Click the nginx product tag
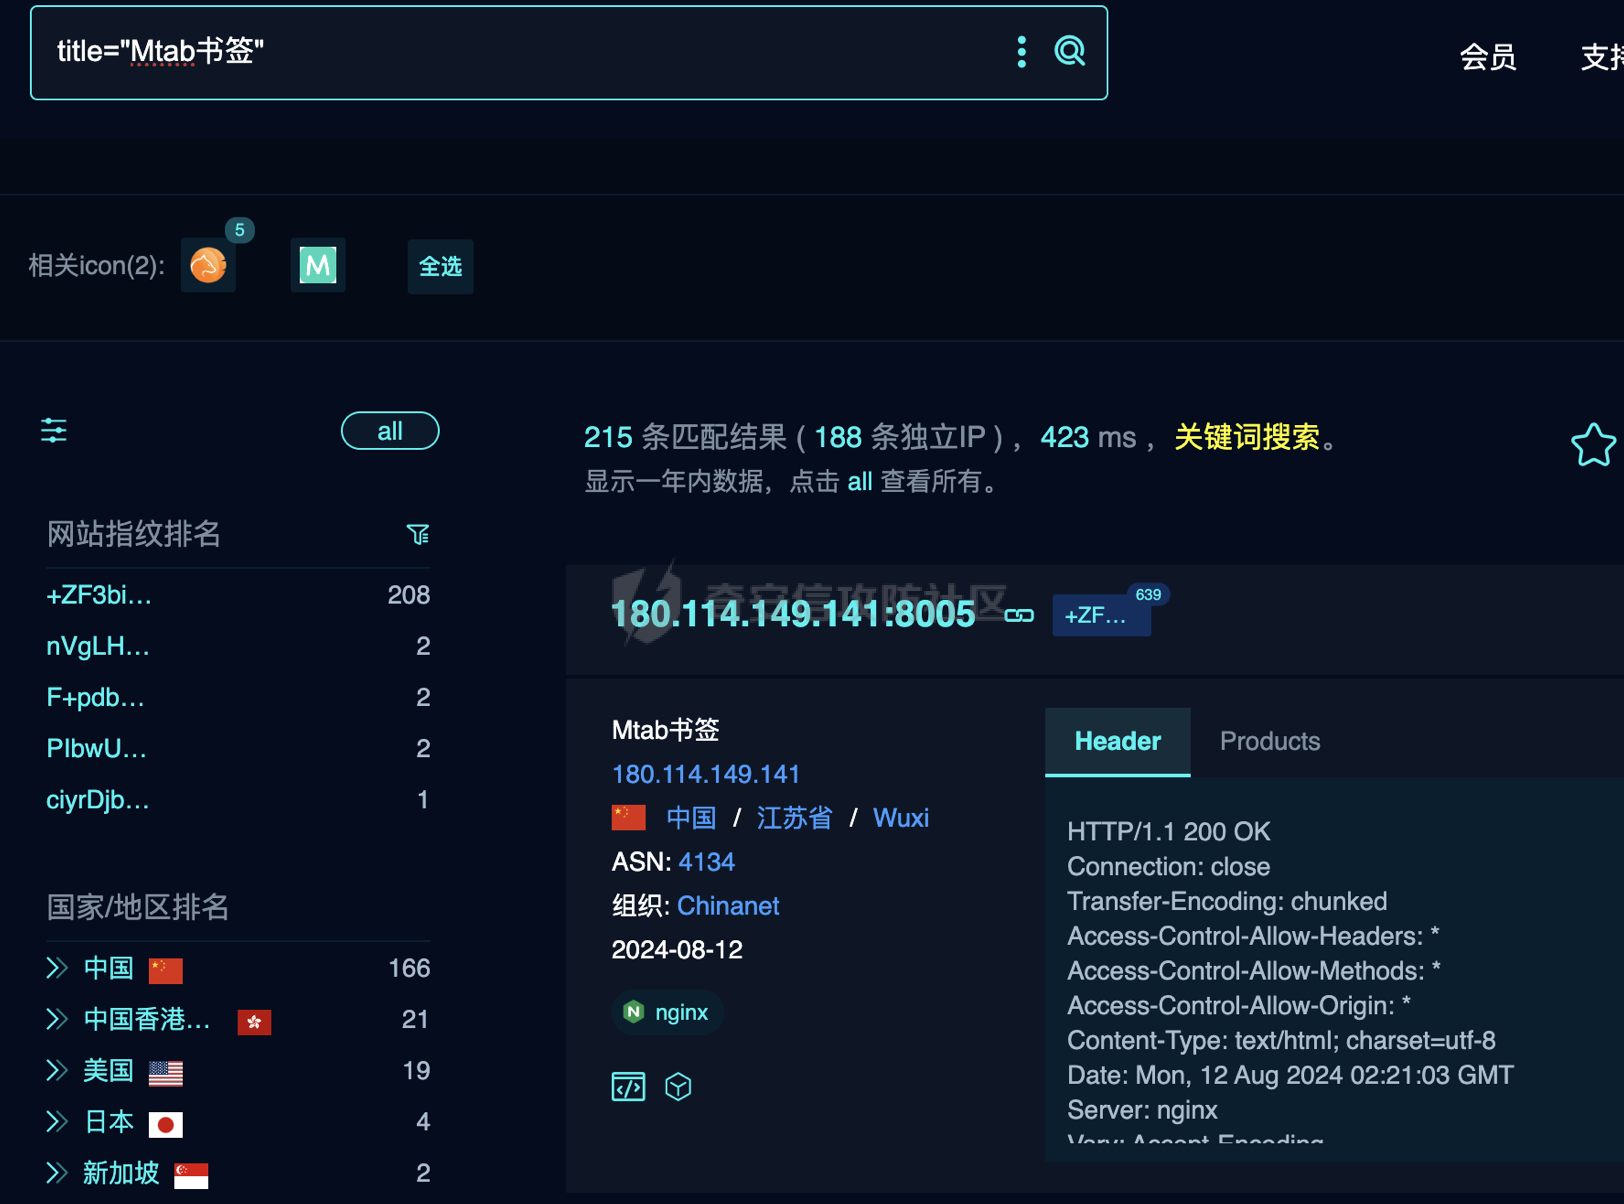 coord(667,1012)
